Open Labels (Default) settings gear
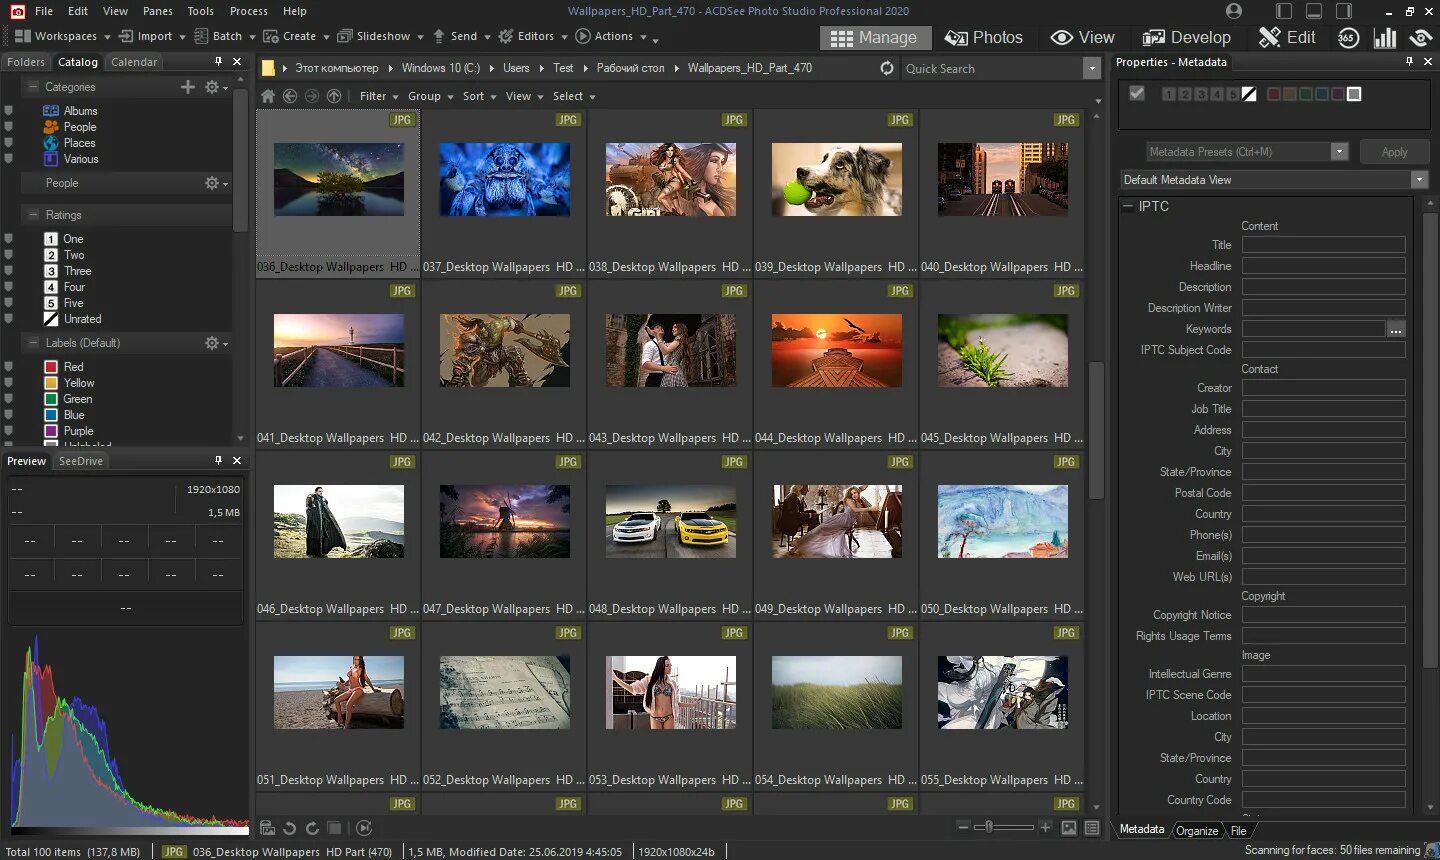 click(216, 343)
